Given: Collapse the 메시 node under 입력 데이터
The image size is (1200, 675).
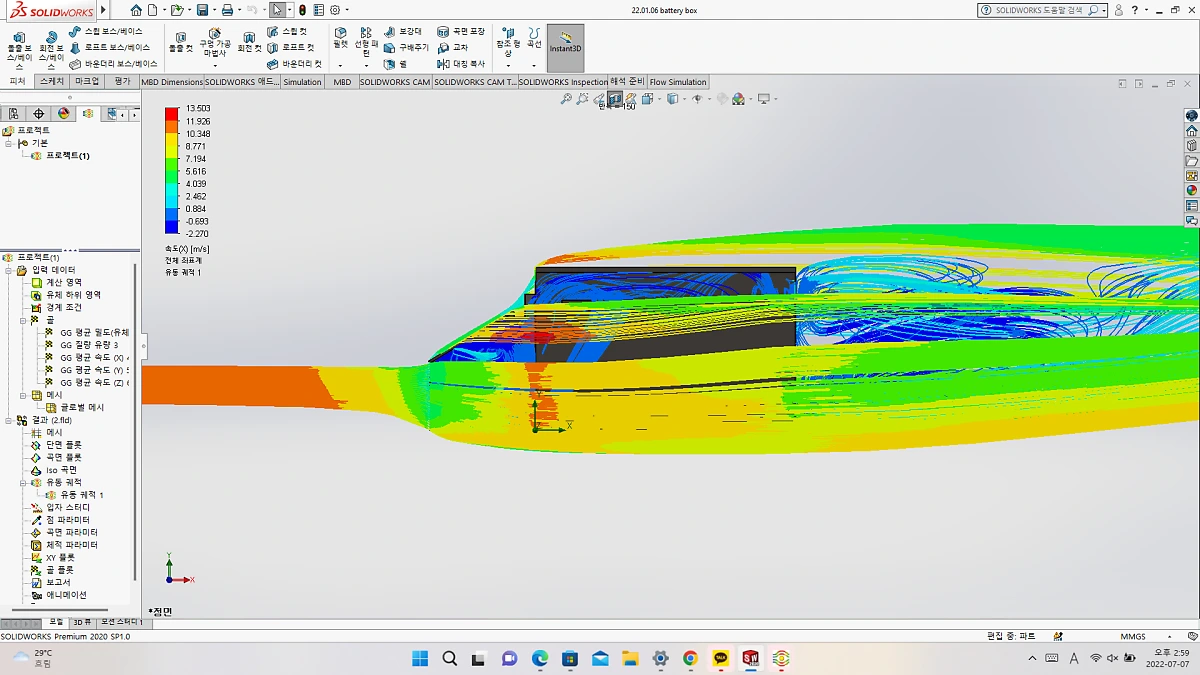Looking at the screenshot, I should click(22, 395).
